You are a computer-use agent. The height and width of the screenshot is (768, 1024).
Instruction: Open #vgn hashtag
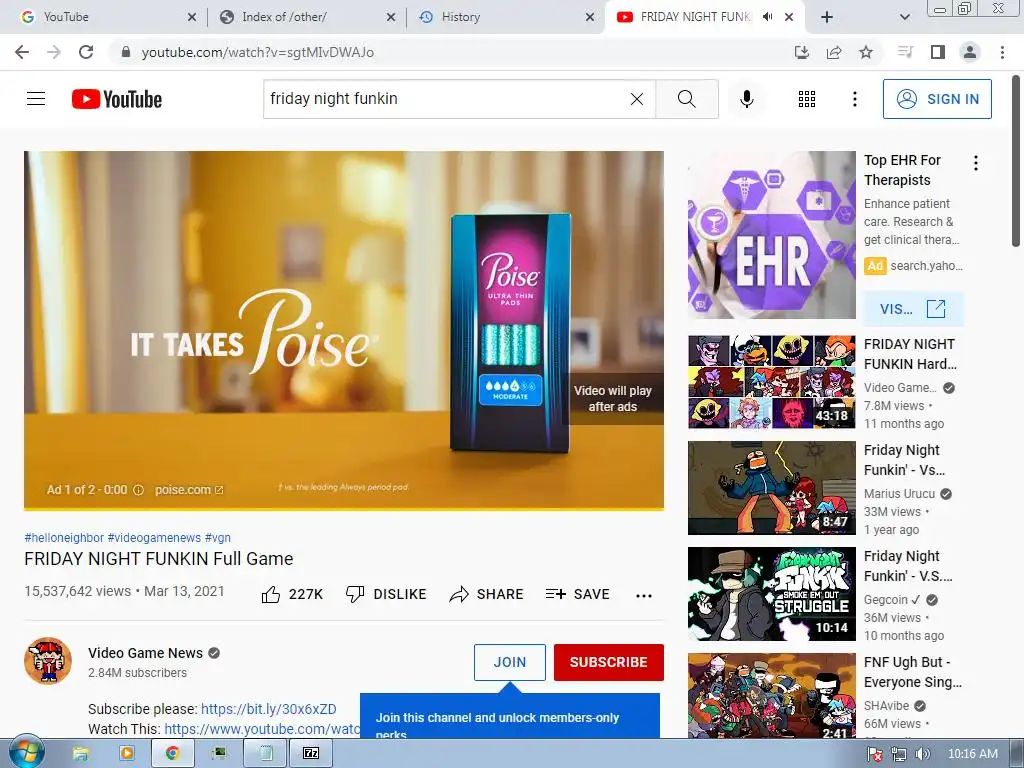coord(217,537)
